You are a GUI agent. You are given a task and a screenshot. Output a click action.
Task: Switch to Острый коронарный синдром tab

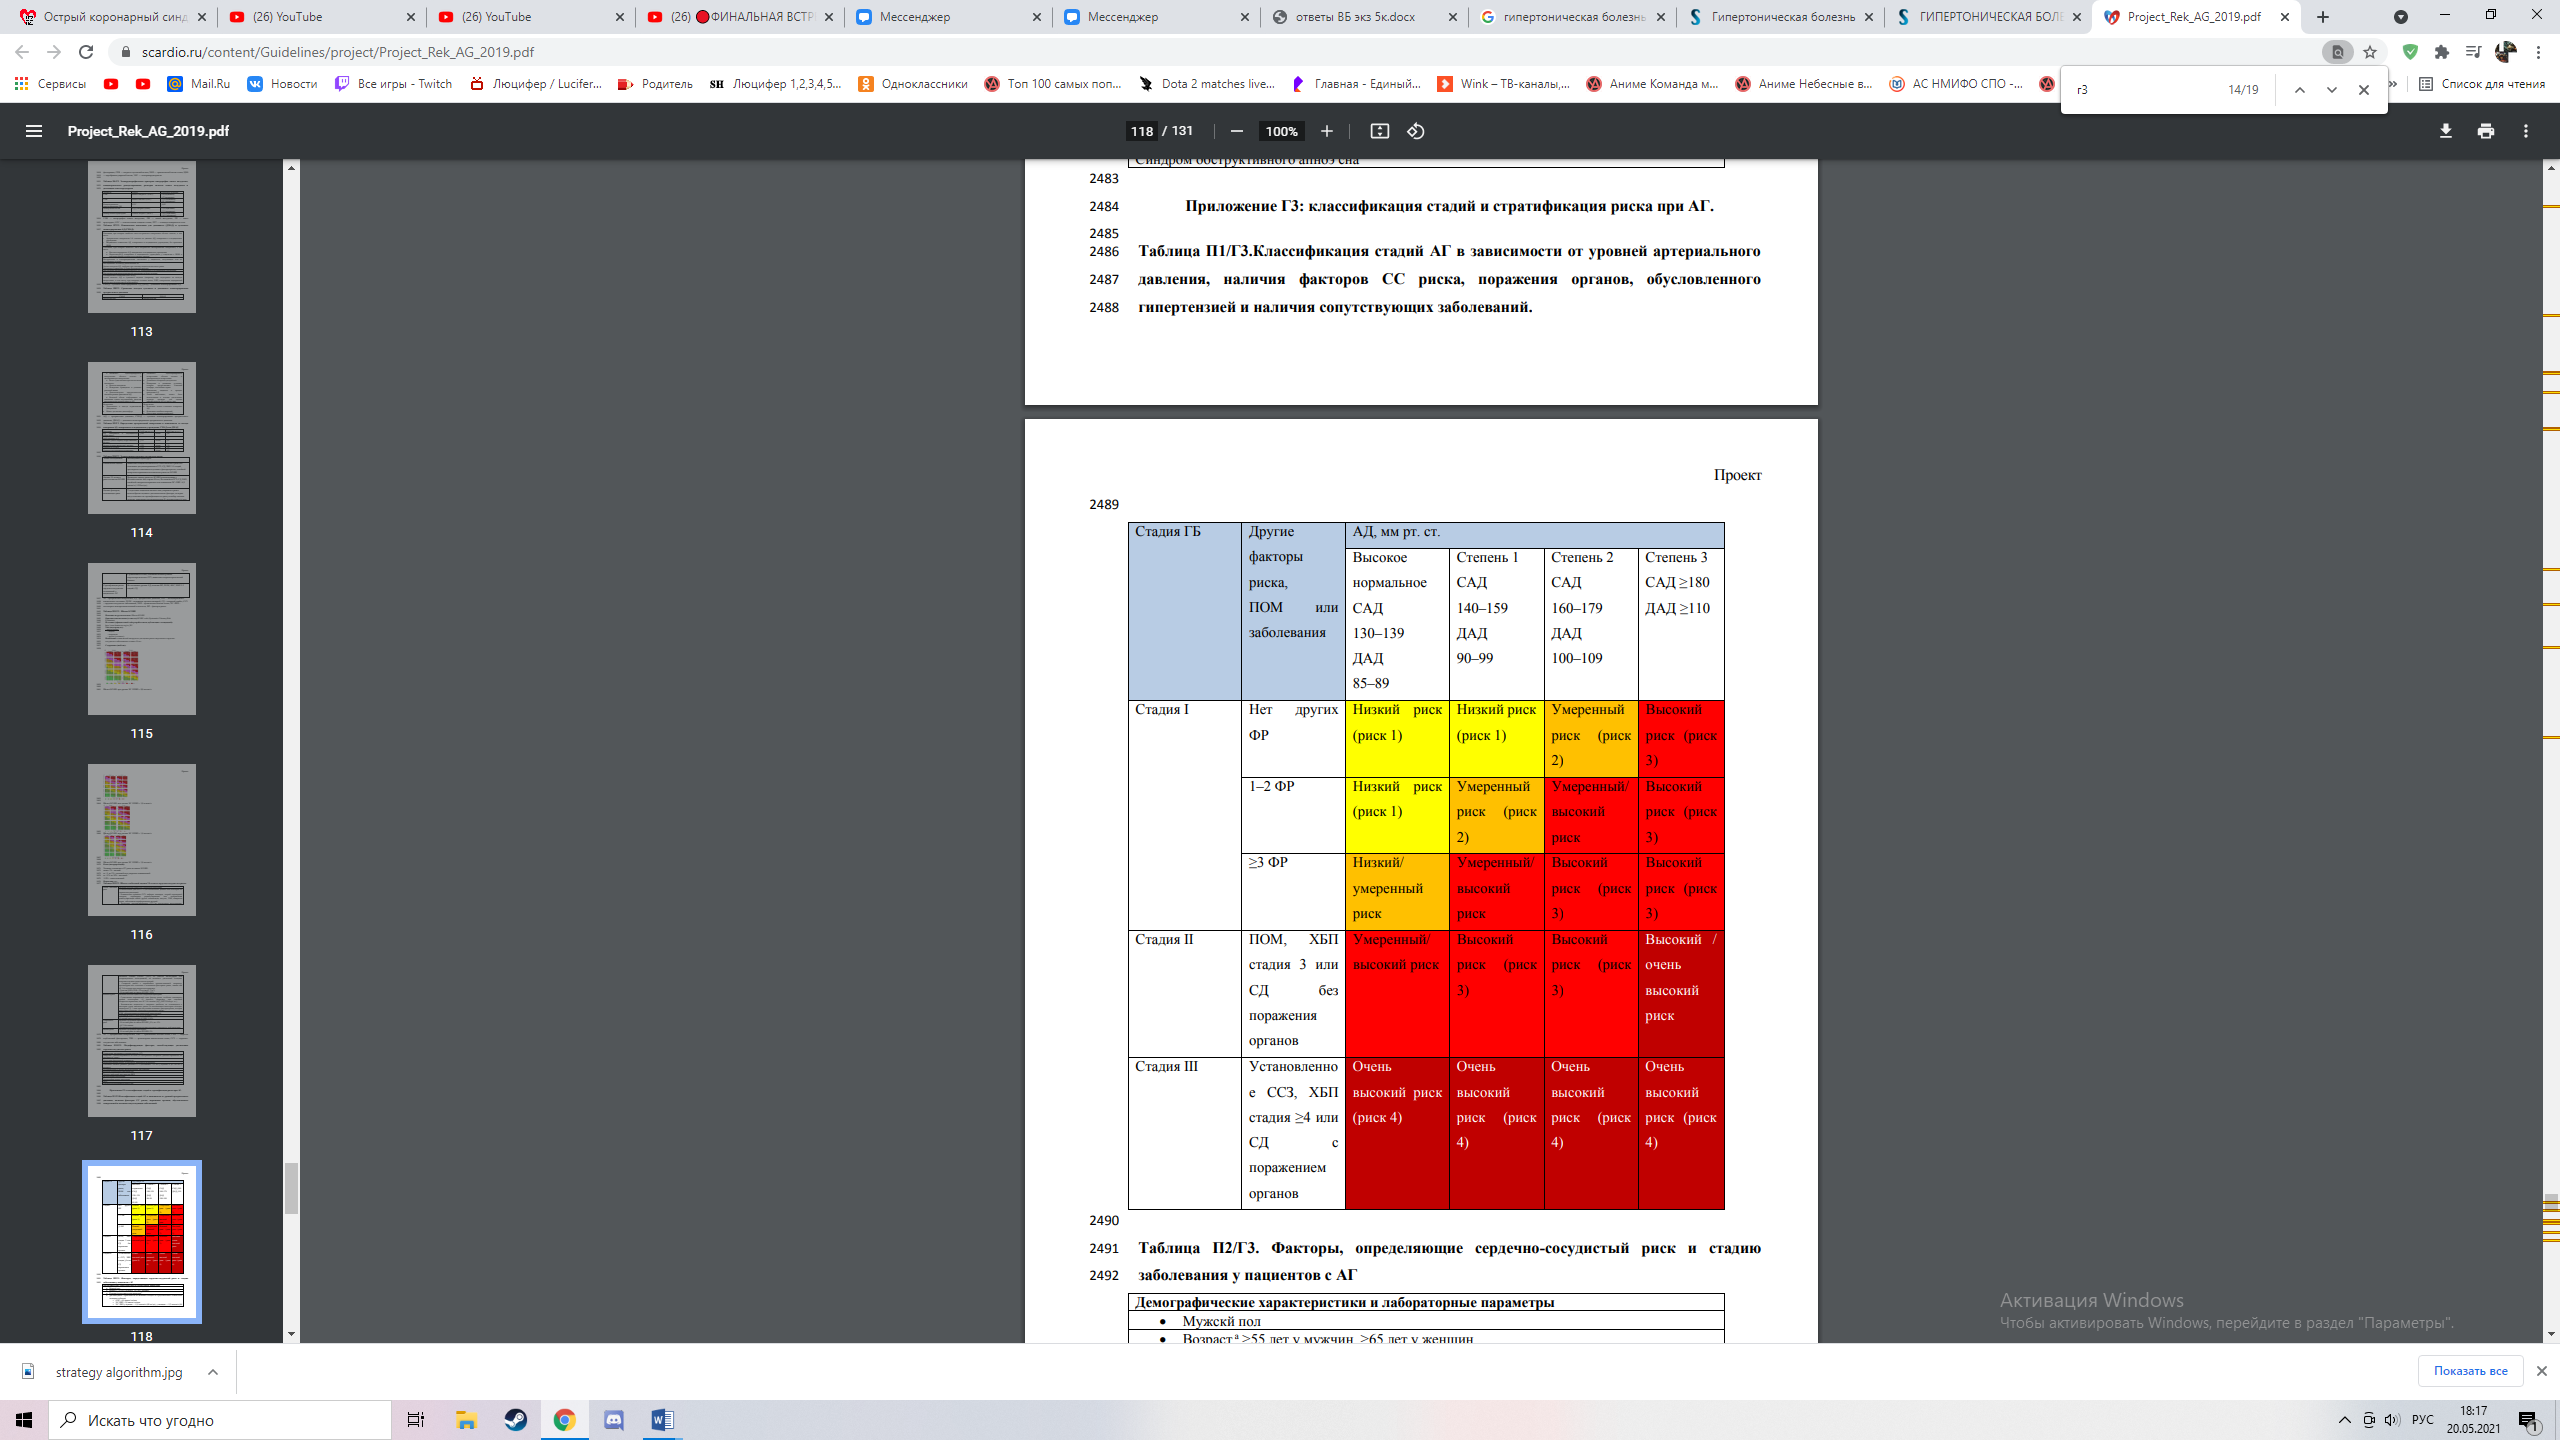[112, 17]
